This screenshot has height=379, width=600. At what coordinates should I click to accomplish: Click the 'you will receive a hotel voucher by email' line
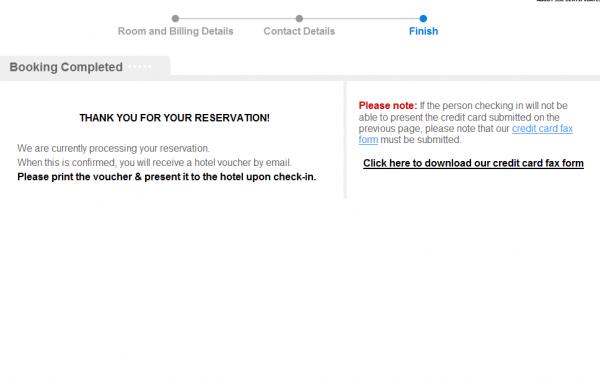154,163
